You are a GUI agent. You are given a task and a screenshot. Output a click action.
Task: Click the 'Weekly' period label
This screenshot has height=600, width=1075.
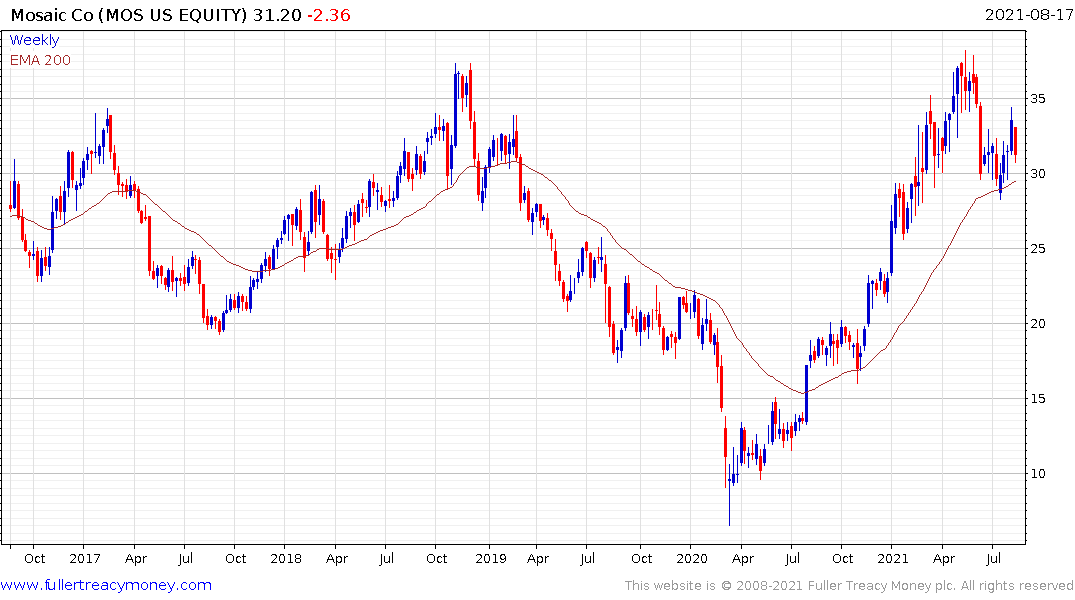[x=34, y=40]
